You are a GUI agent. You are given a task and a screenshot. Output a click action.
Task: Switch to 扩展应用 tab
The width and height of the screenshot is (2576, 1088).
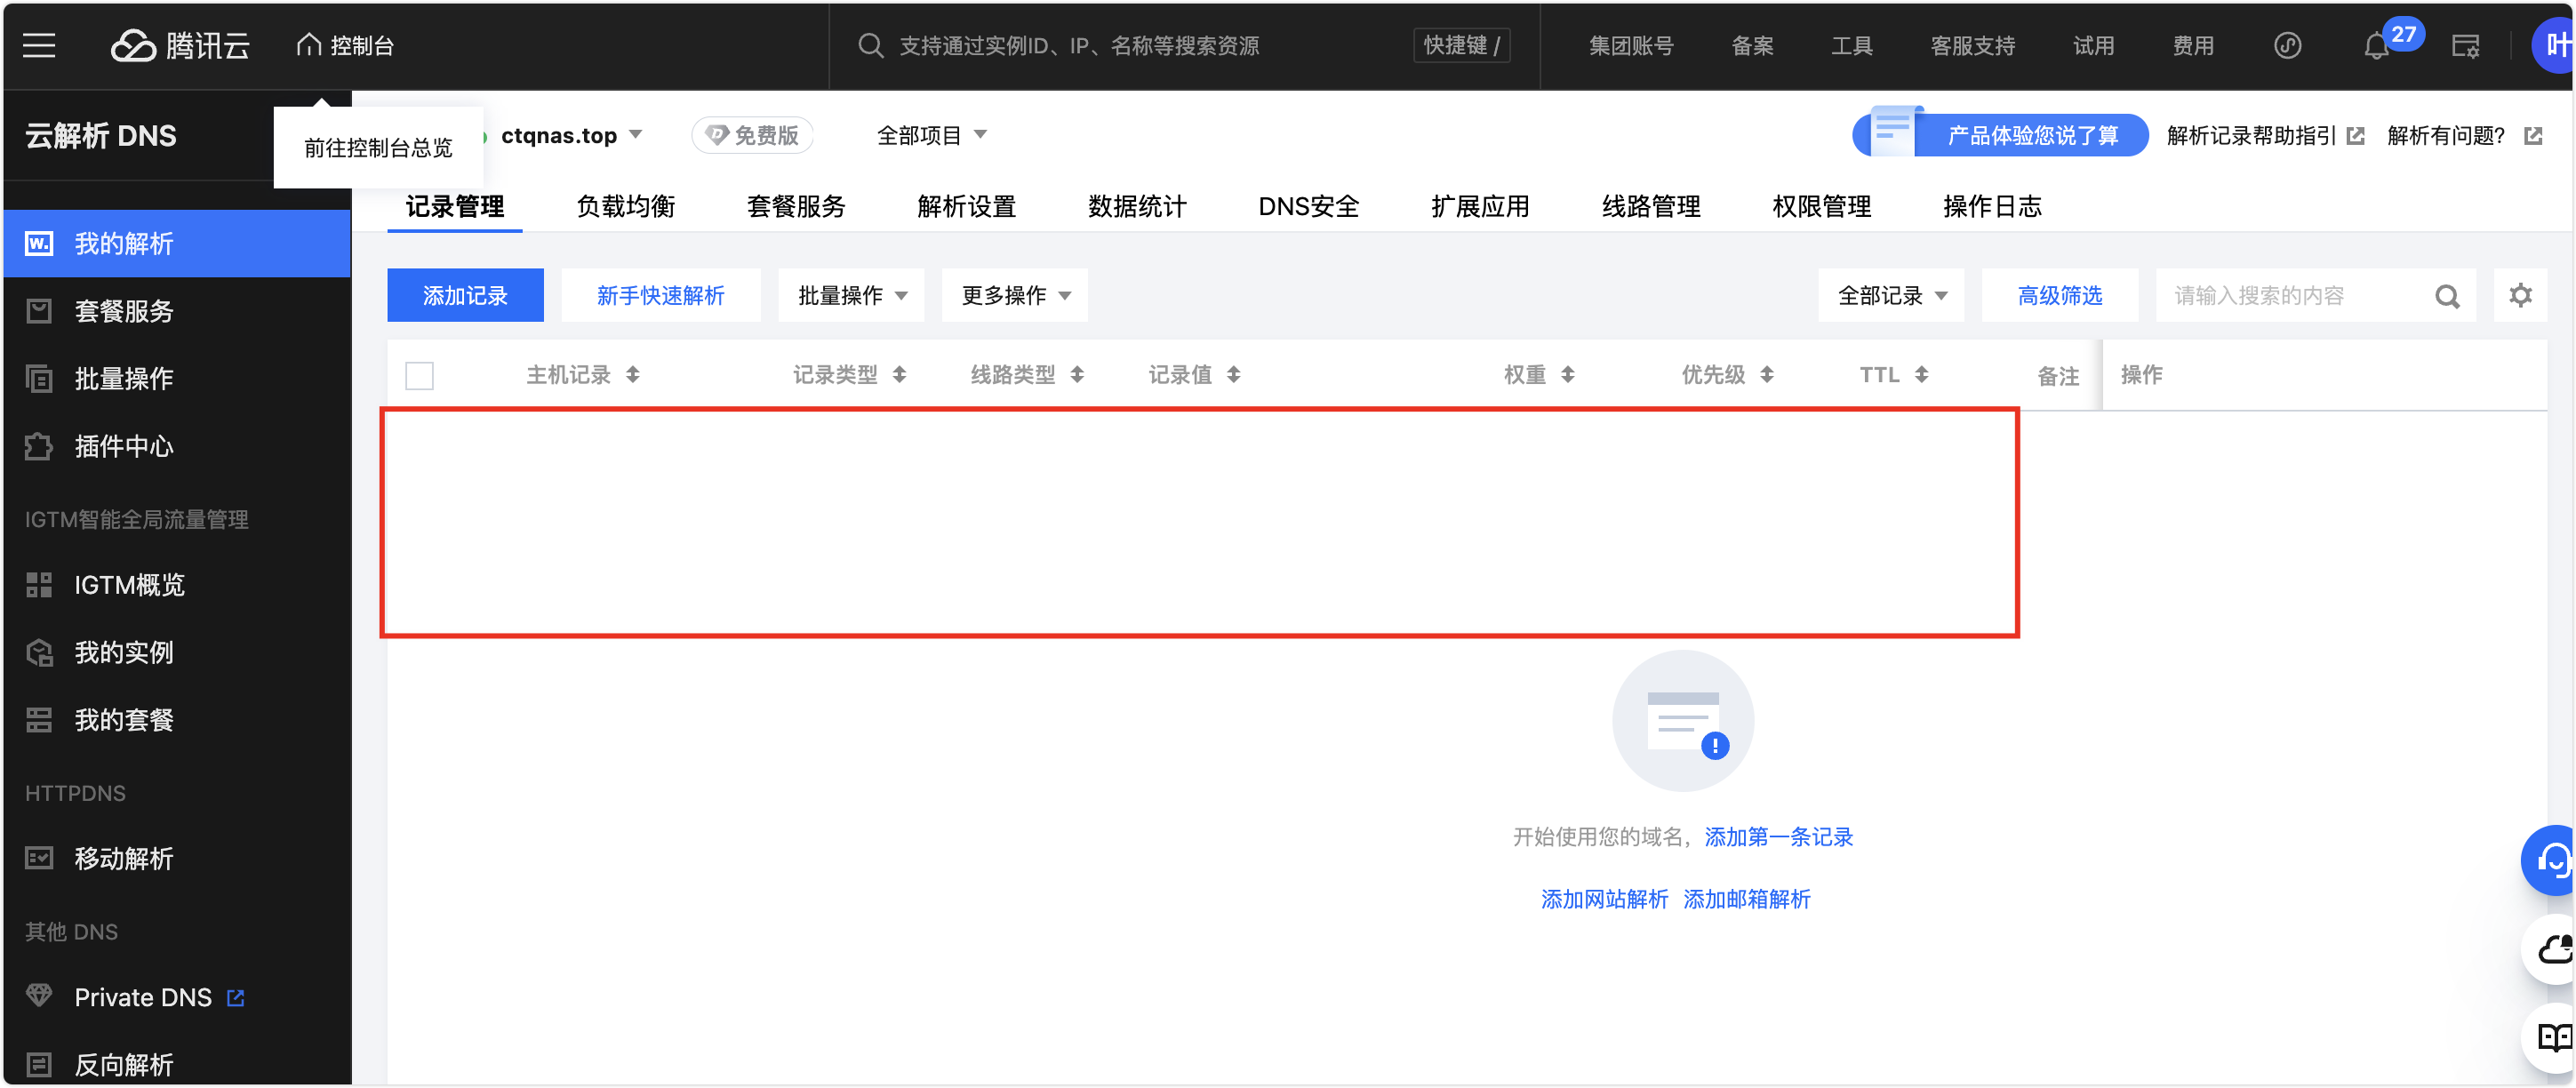(1480, 206)
